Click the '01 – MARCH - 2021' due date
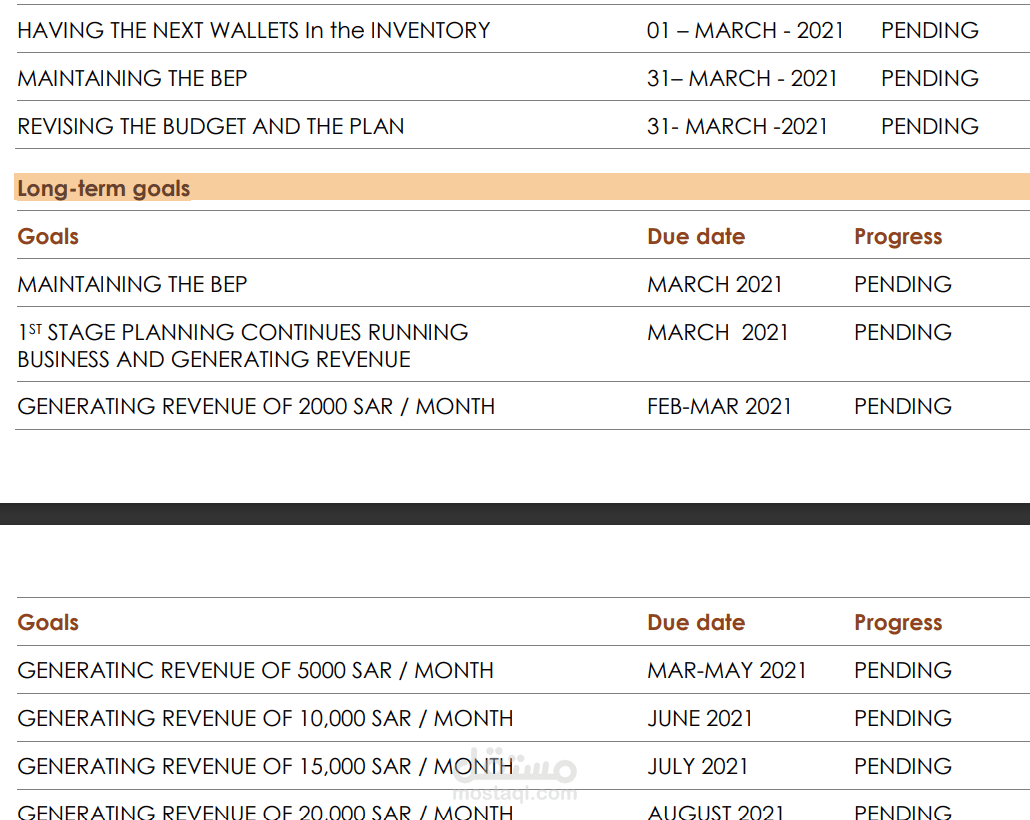 click(745, 30)
